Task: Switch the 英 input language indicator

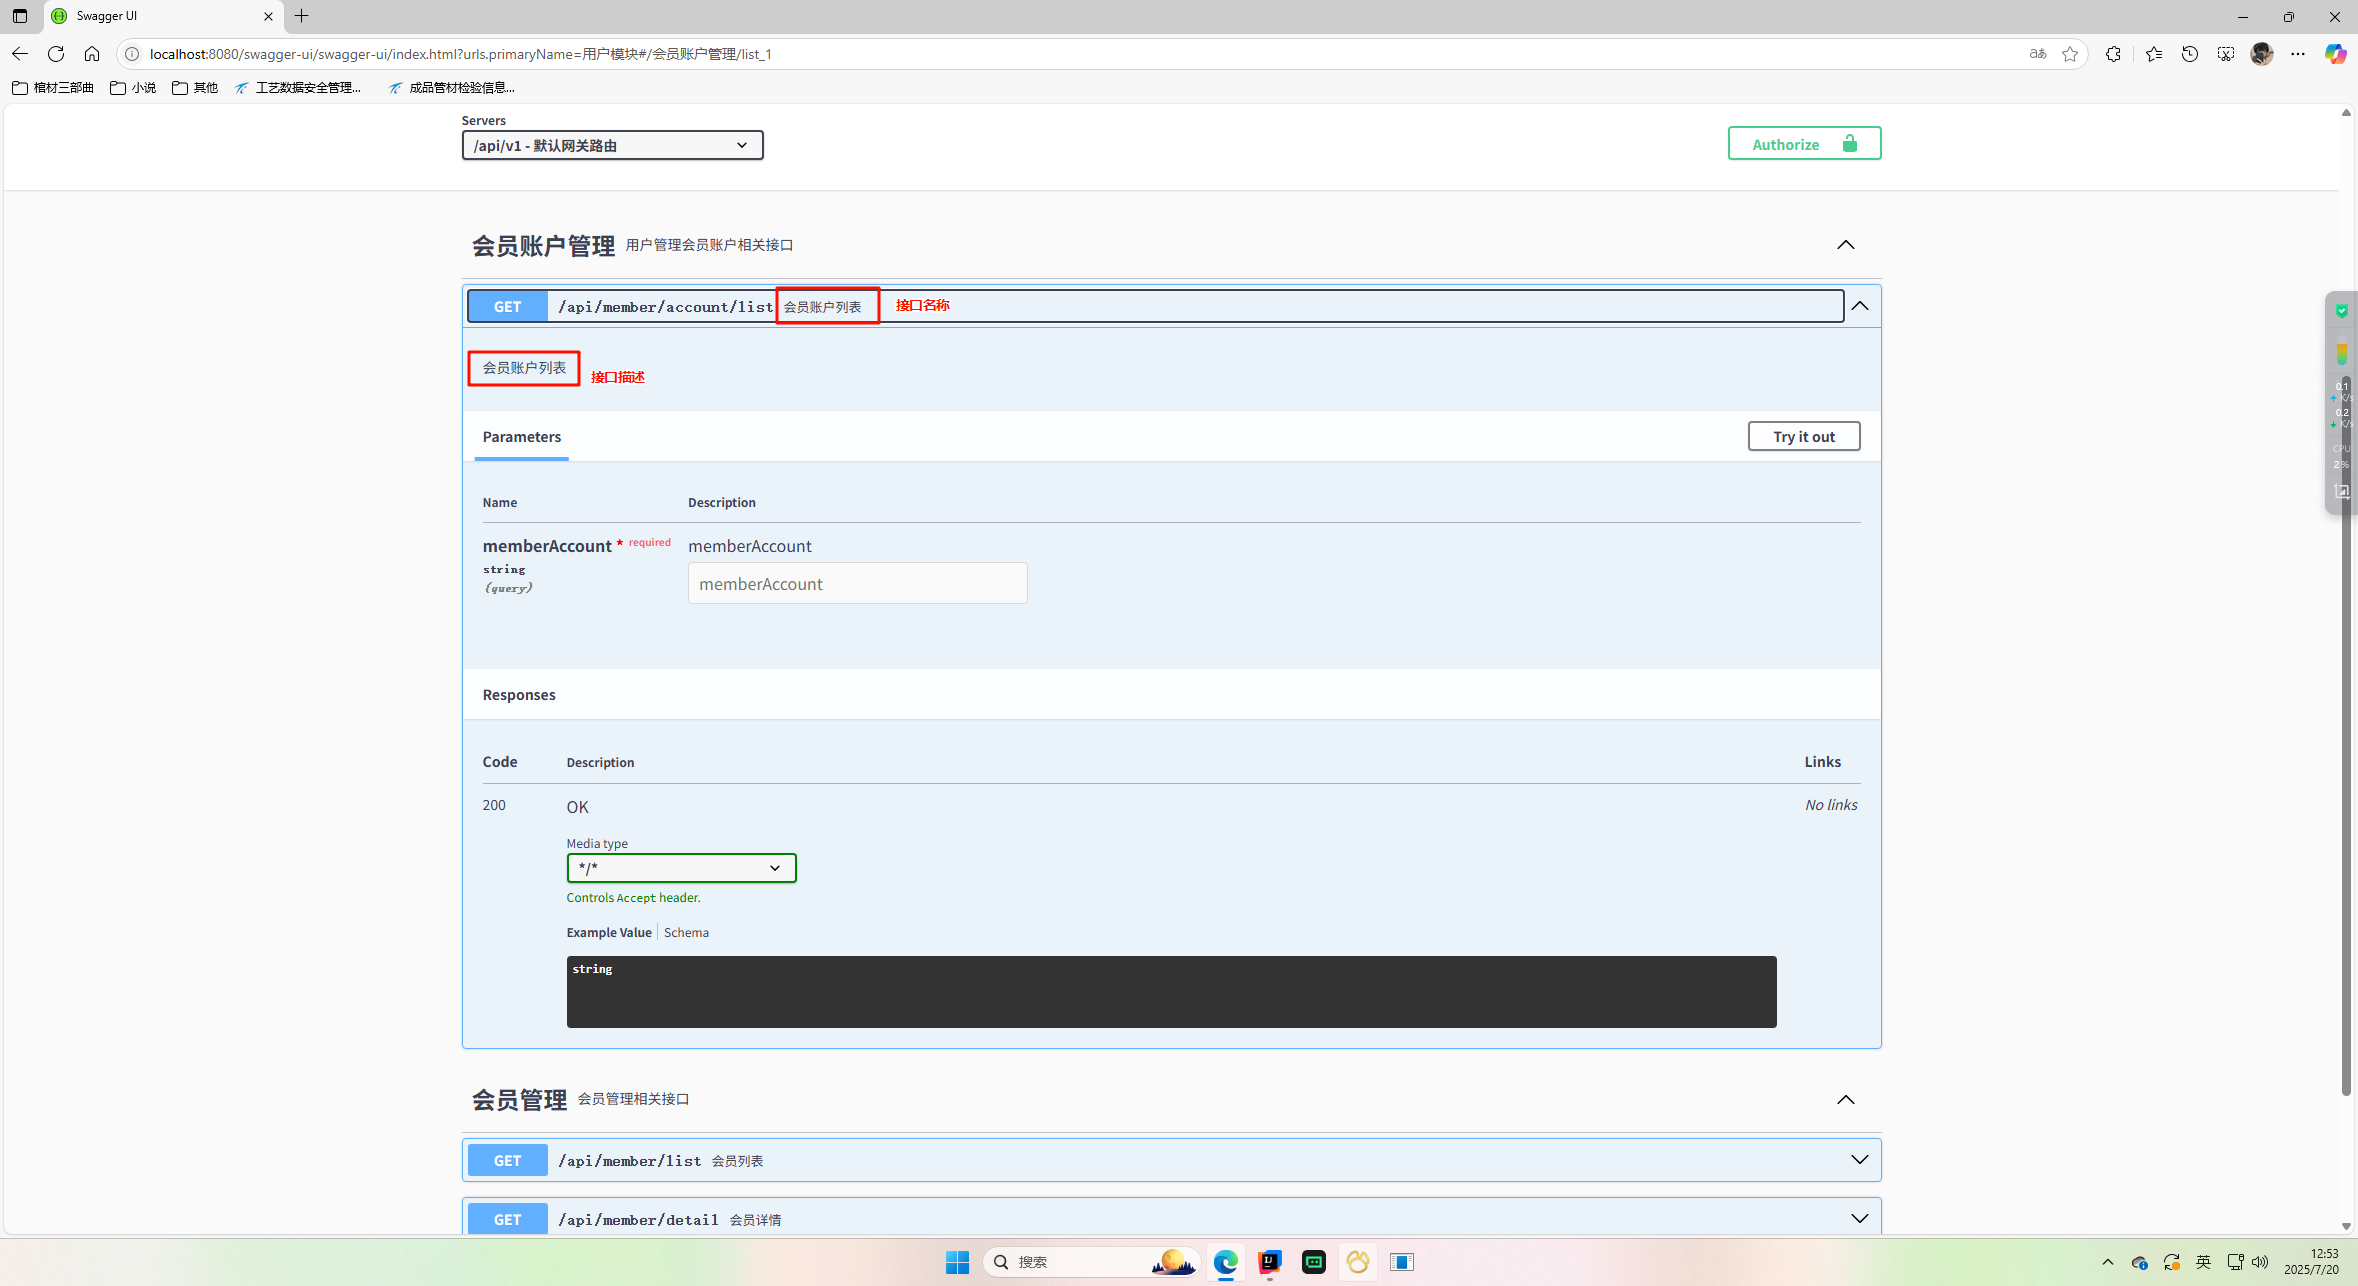Action: [x=2204, y=1262]
